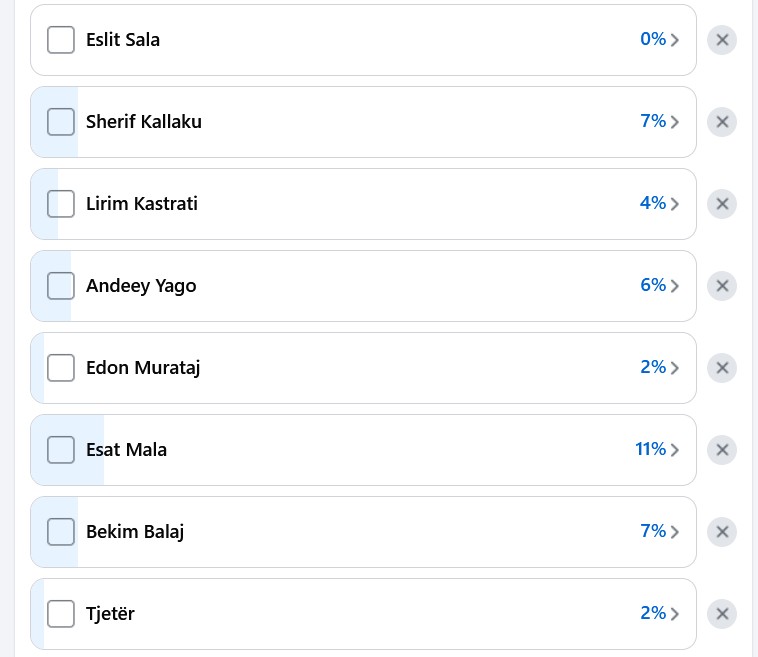
Task: Delete the Lirim Kastrati option
Action: click(x=722, y=204)
